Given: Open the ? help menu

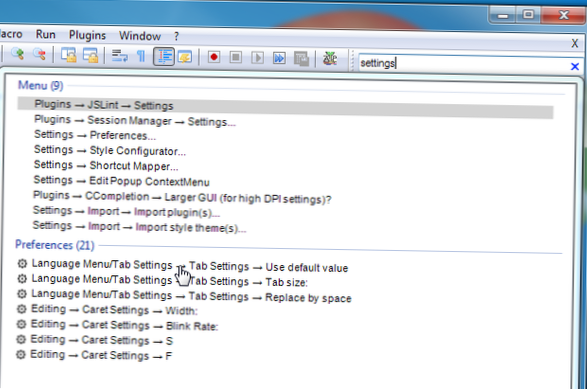Looking at the screenshot, I should coord(176,36).
